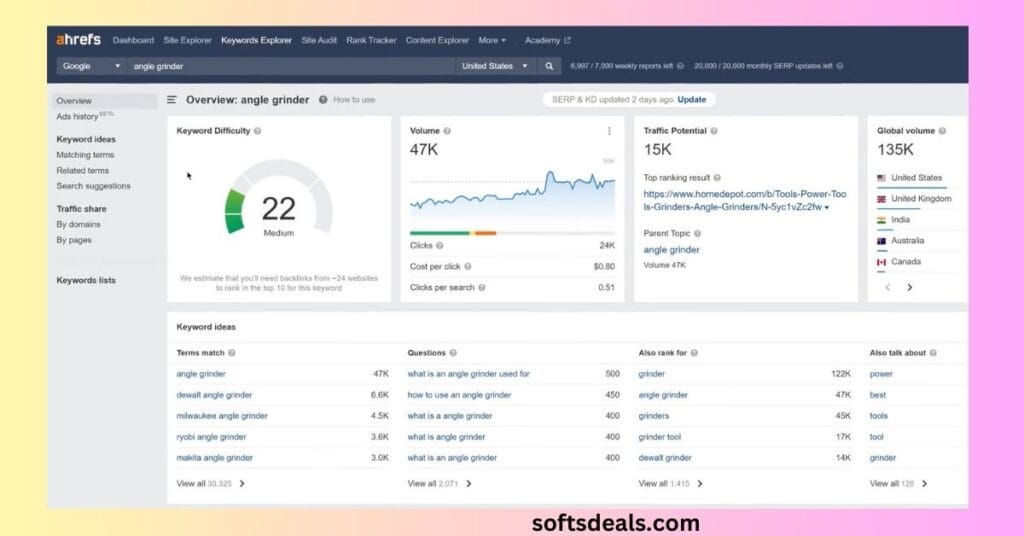Open the Site Audit tab
The image size is (1024, 536).
pyautogui.click(x=319, y=40)
